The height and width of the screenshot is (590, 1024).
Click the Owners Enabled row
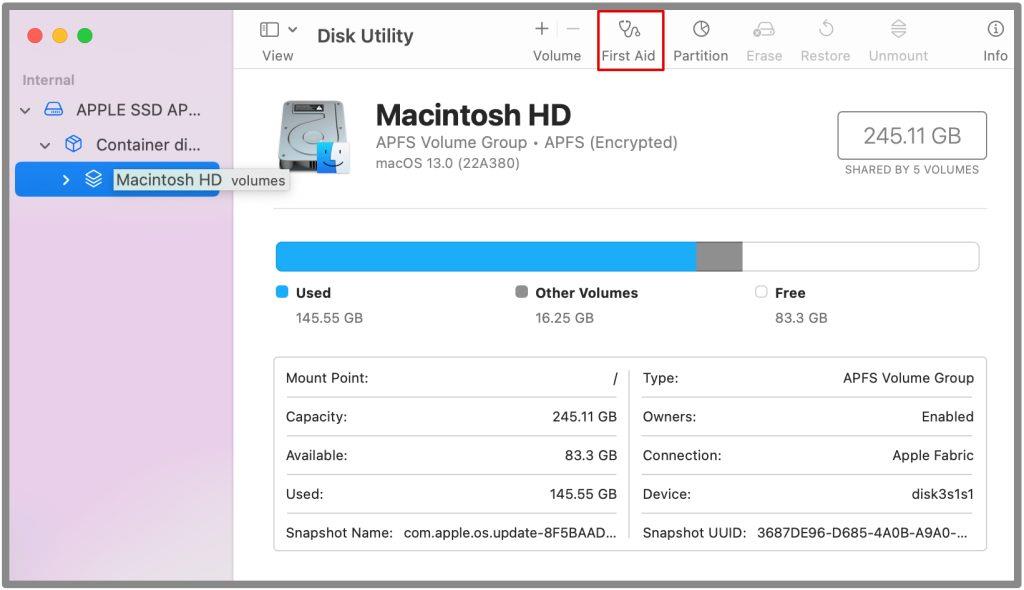tap(808, 417)
